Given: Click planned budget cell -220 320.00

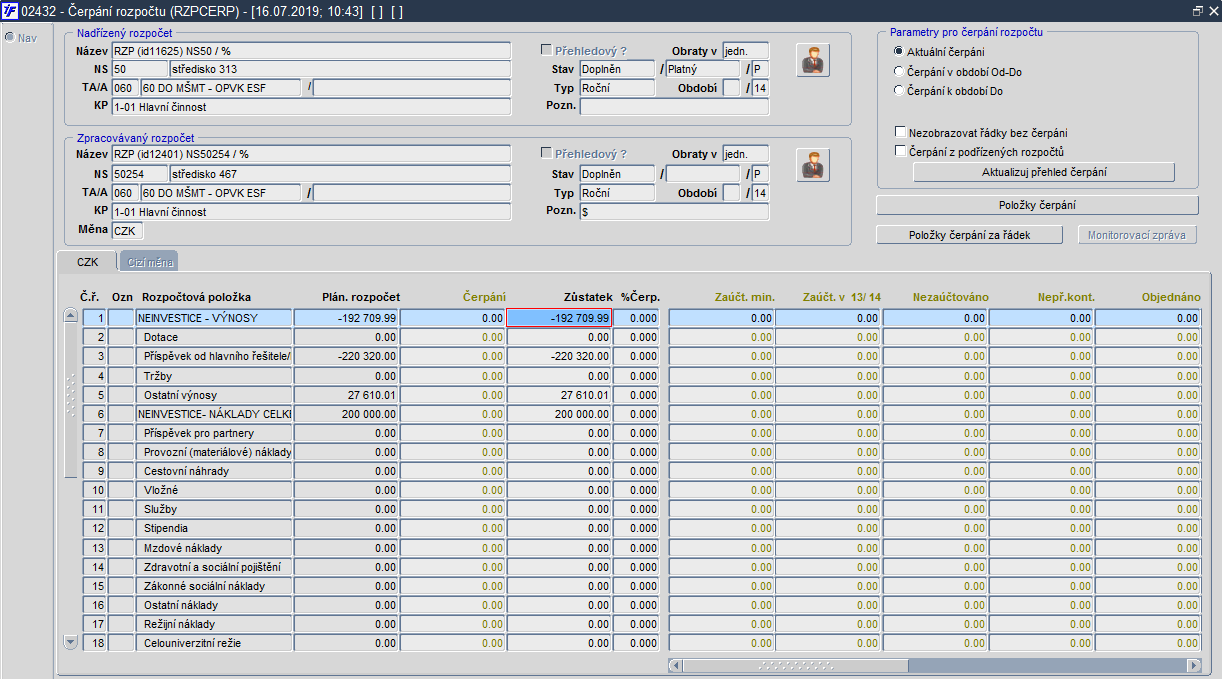Looking at the screenshot, I should click(347, 356).
